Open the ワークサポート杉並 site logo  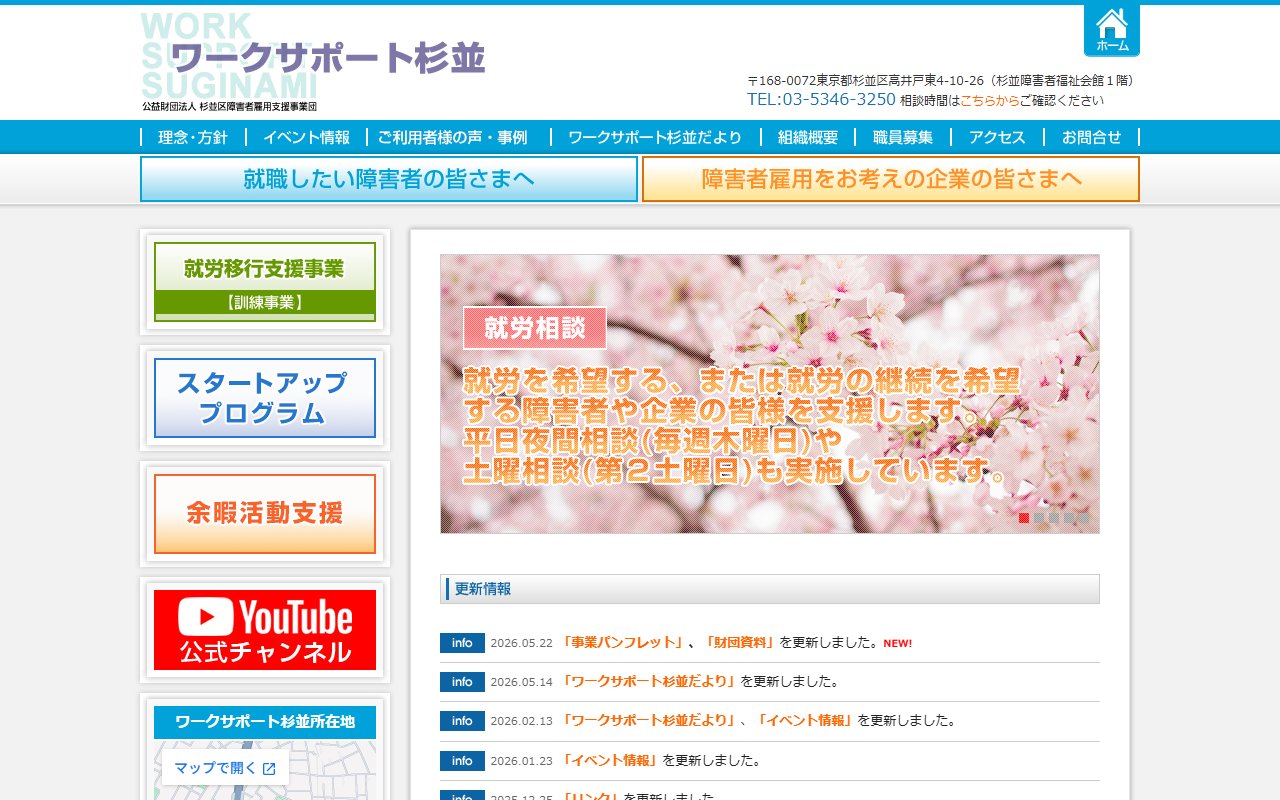(x=313, y=62)
